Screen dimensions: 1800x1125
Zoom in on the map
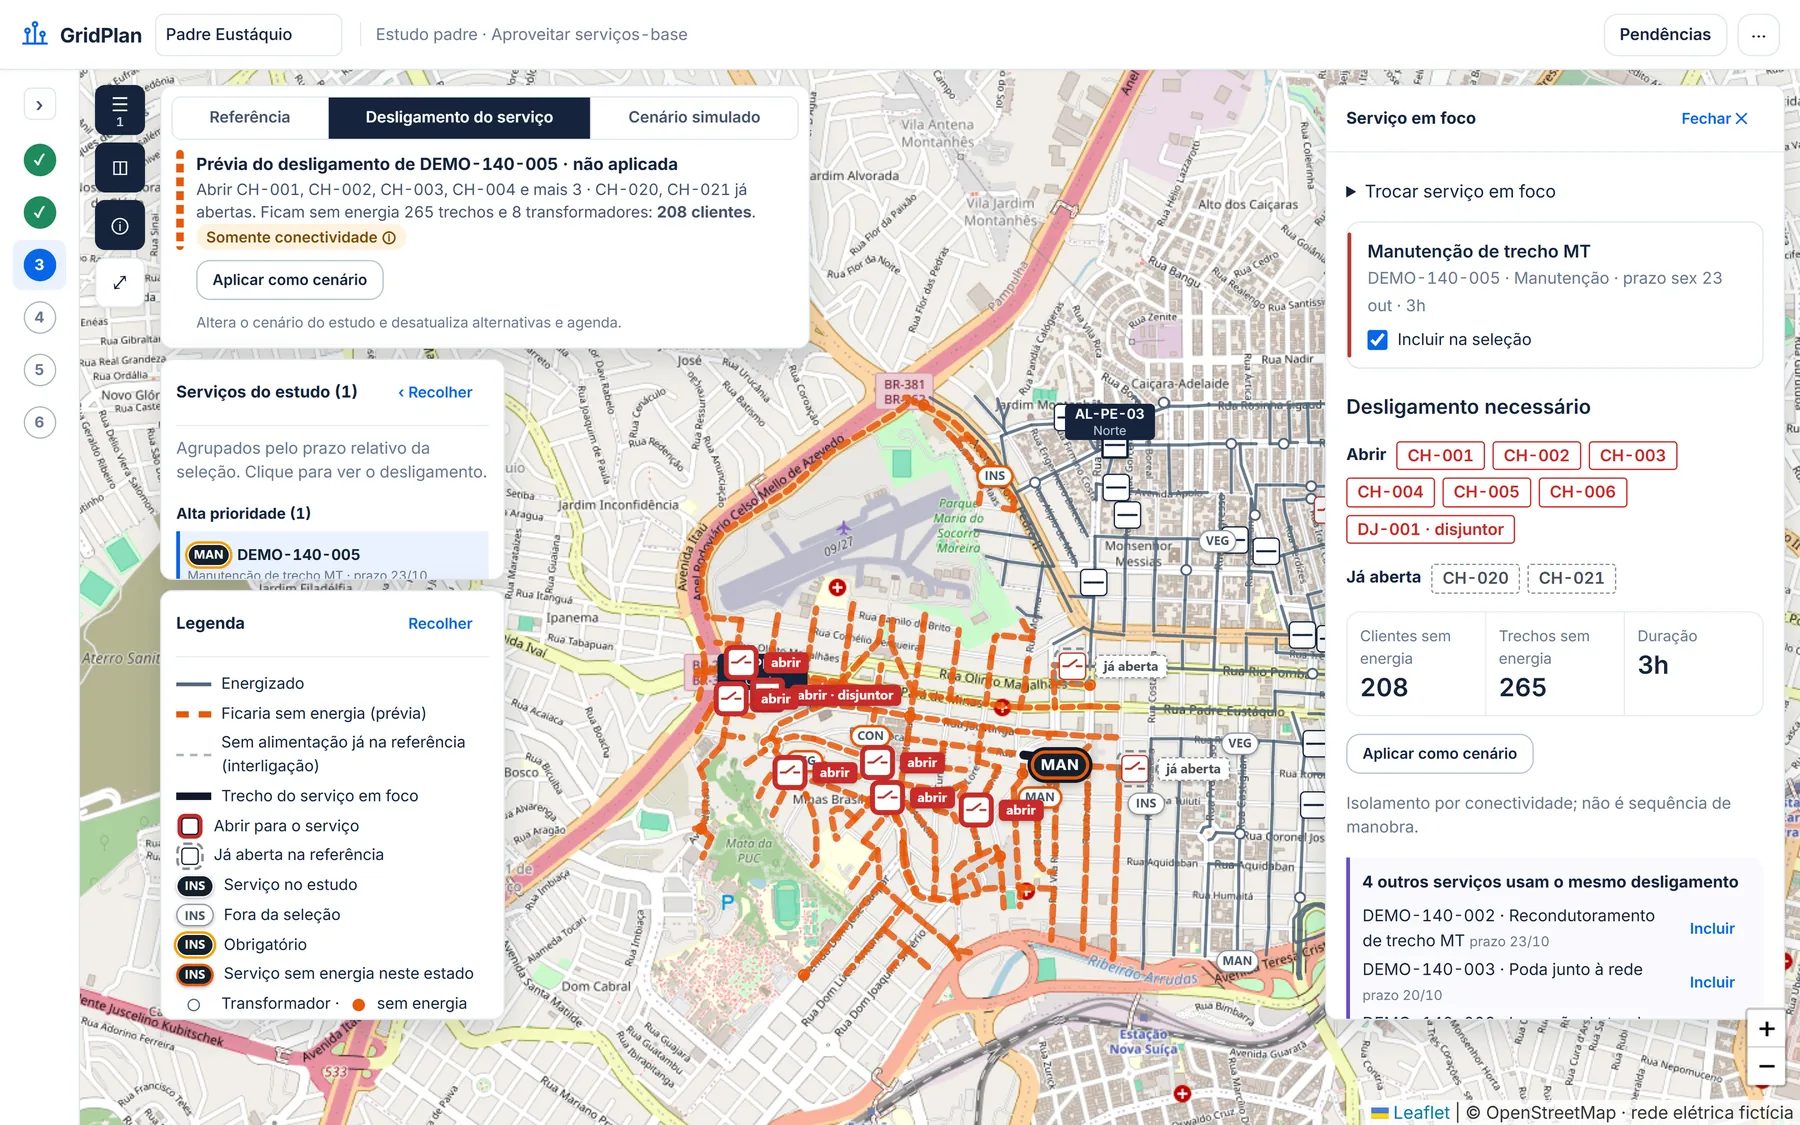click(x=1766, y=1029)
